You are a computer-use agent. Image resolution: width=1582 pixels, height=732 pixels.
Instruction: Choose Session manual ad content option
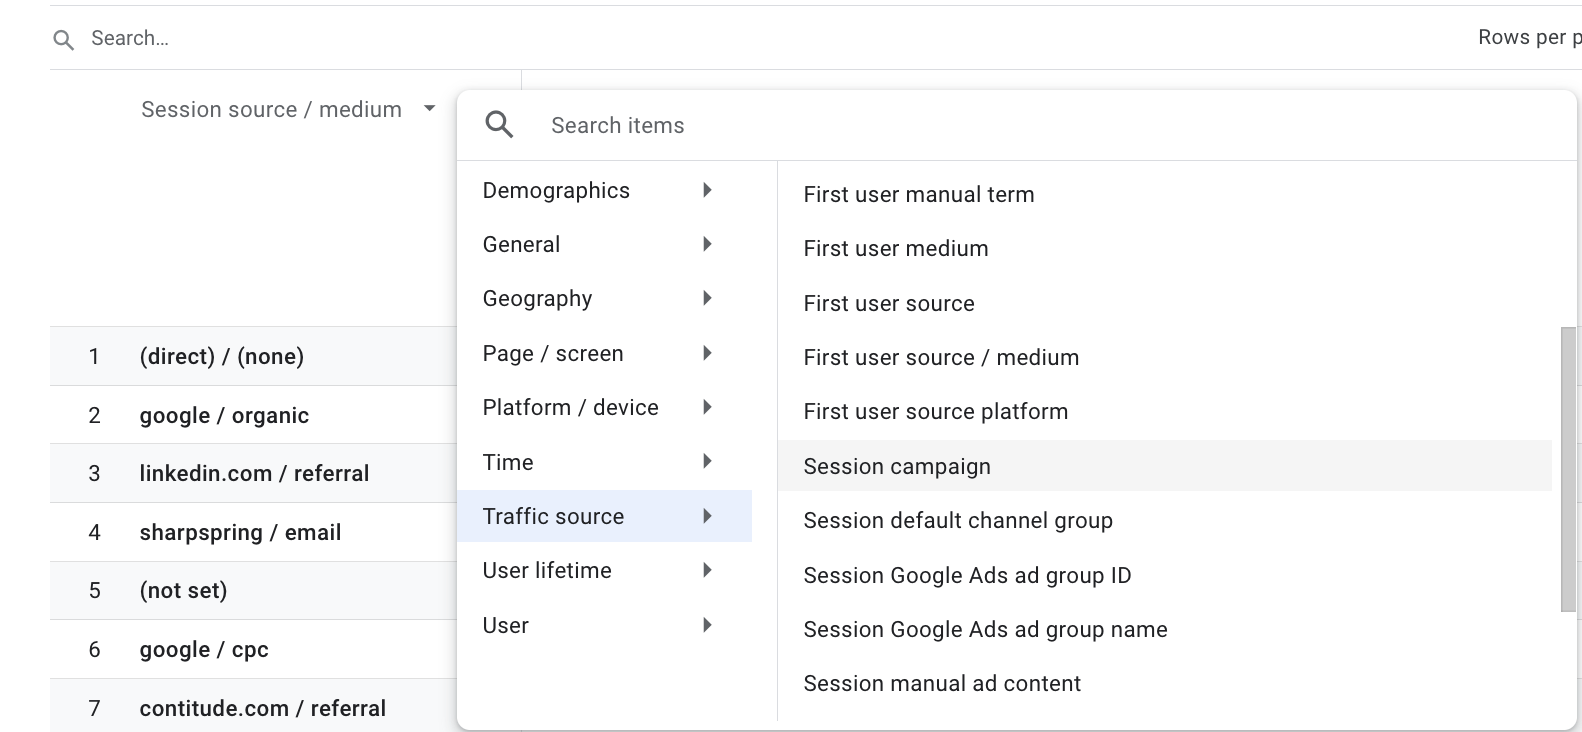click(x=941, y=683)
